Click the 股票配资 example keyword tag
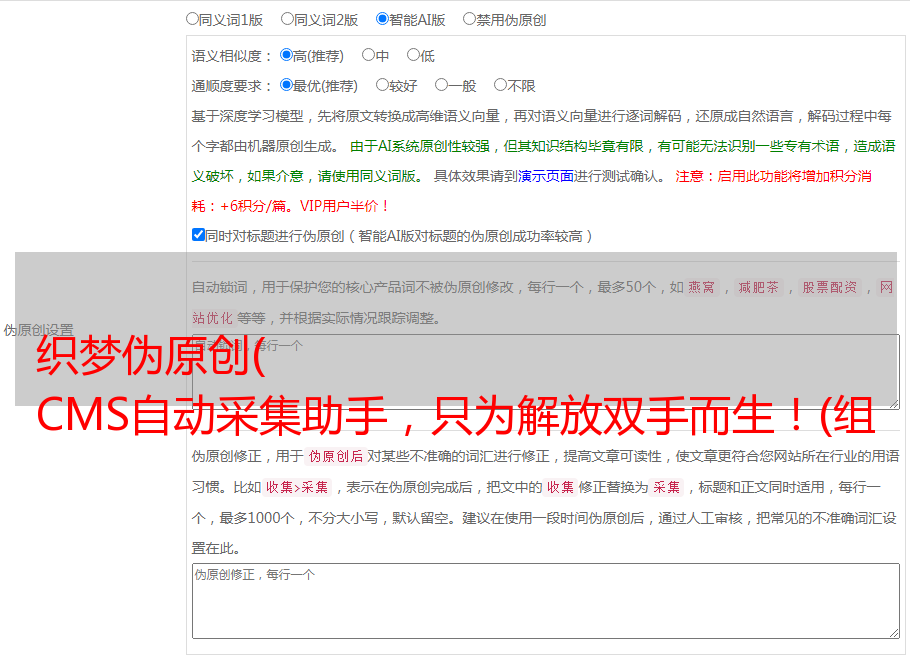The height and width of the screenshot is (658, 911). click(x=830, y=287)
